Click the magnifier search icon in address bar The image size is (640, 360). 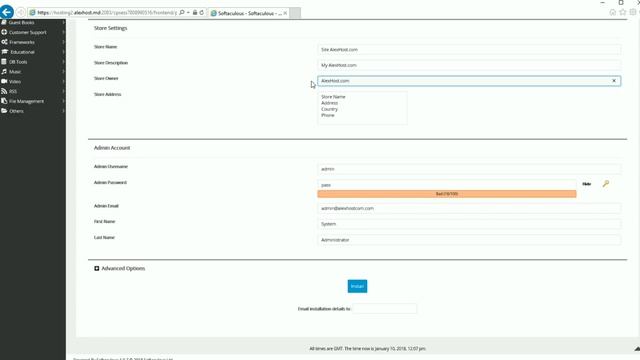pyautogui.click(x=182, y=13)
